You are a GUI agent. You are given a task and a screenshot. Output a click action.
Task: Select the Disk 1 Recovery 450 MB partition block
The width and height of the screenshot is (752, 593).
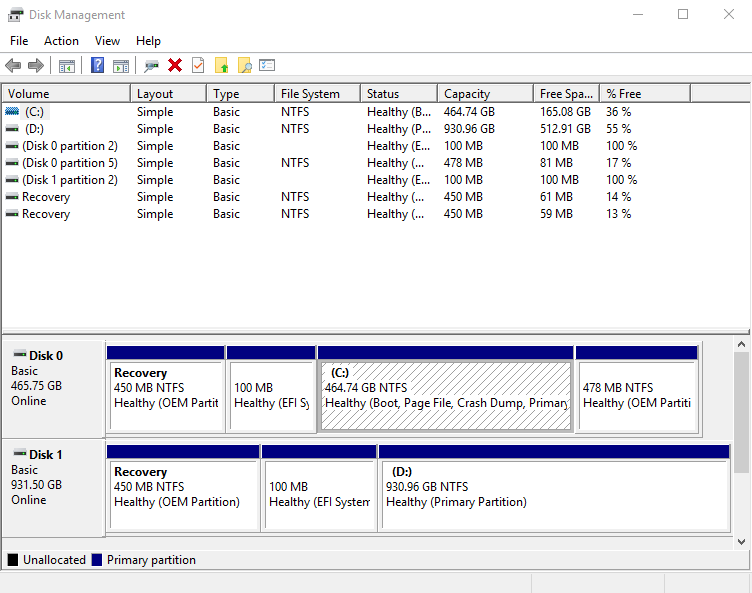(x=183, y=488)
